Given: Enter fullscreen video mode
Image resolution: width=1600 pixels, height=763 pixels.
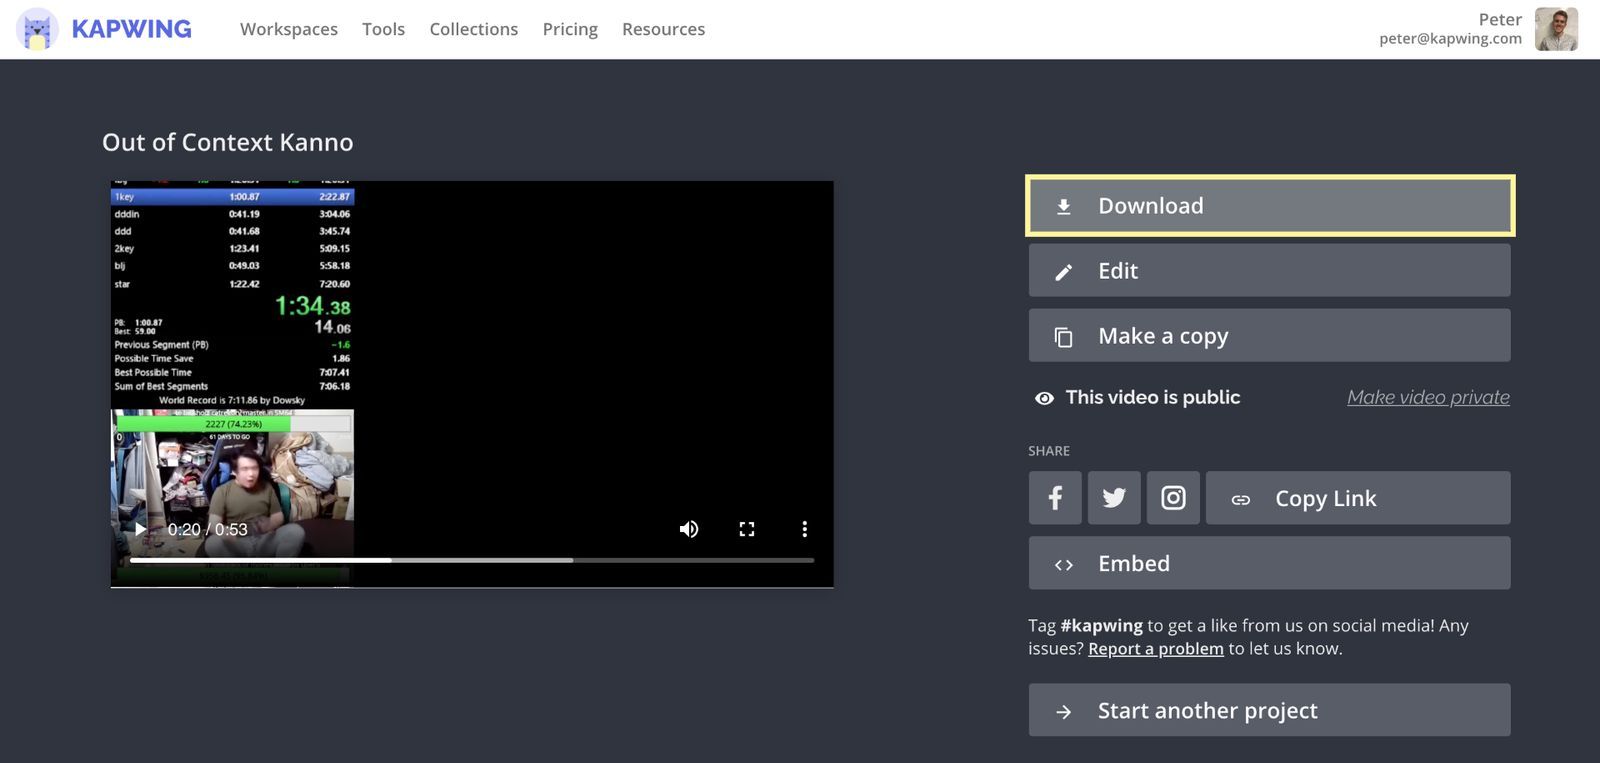Looking at the screenshot, I should click(x=746, y=529).
